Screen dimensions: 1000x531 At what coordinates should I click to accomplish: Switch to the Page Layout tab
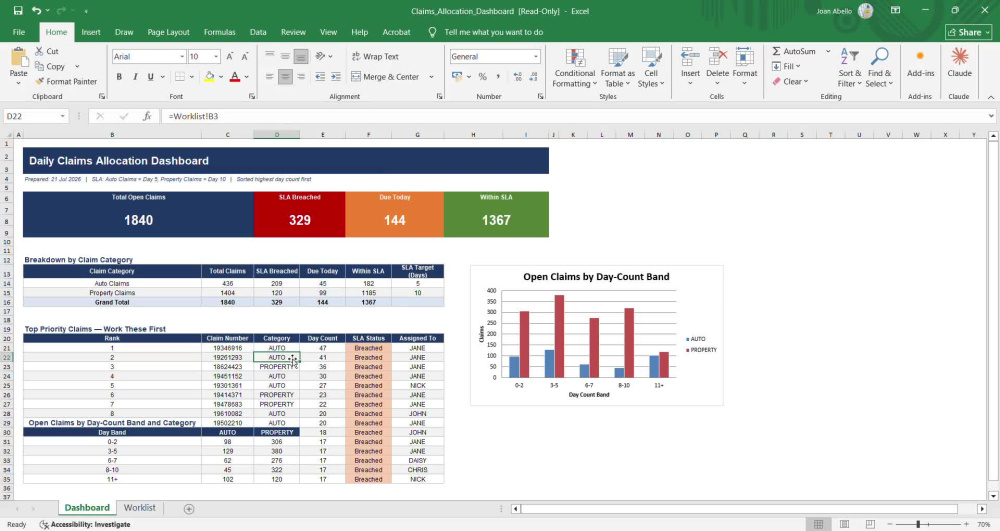click(168, 32)
